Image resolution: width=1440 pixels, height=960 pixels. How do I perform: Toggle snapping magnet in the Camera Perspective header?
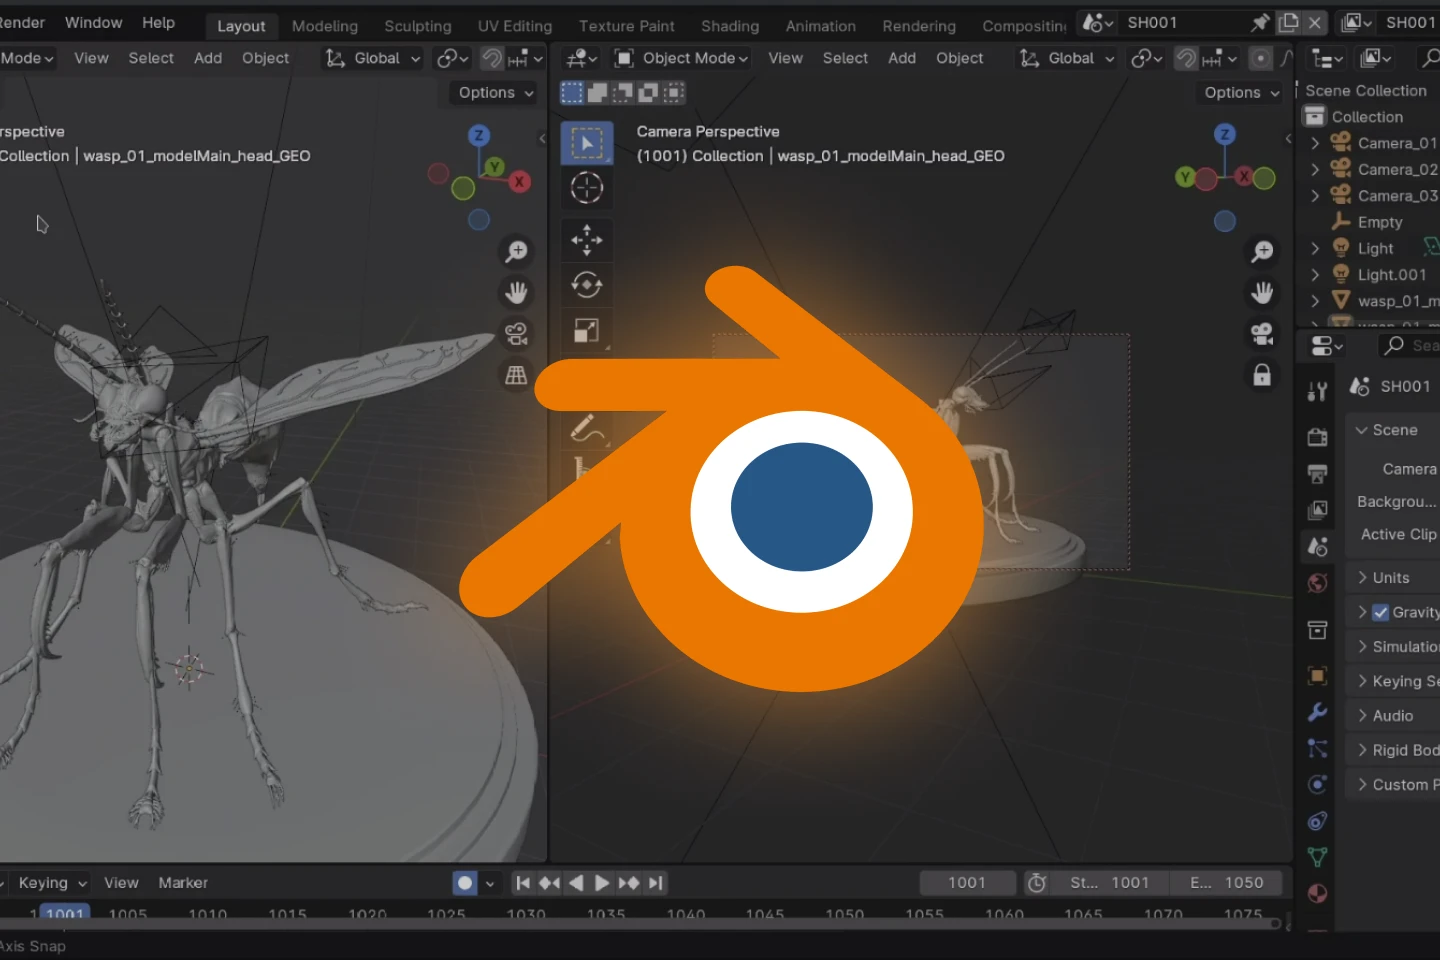pyautogui.click(x=1186, y=58)
